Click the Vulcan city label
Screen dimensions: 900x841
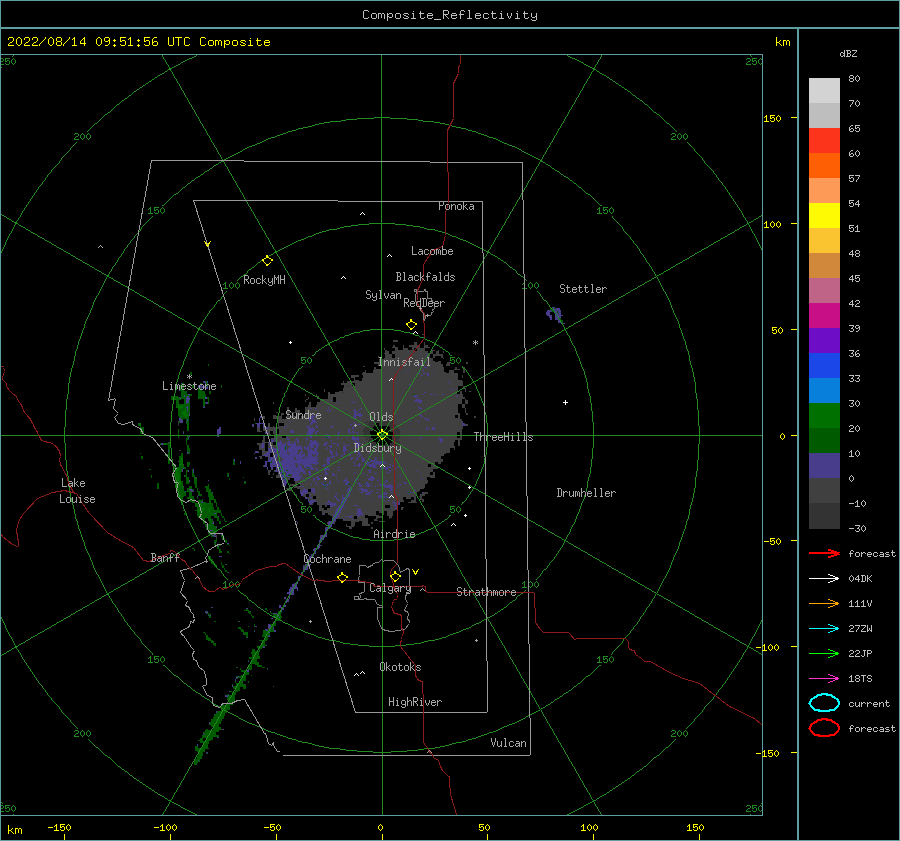click(508, 743)
